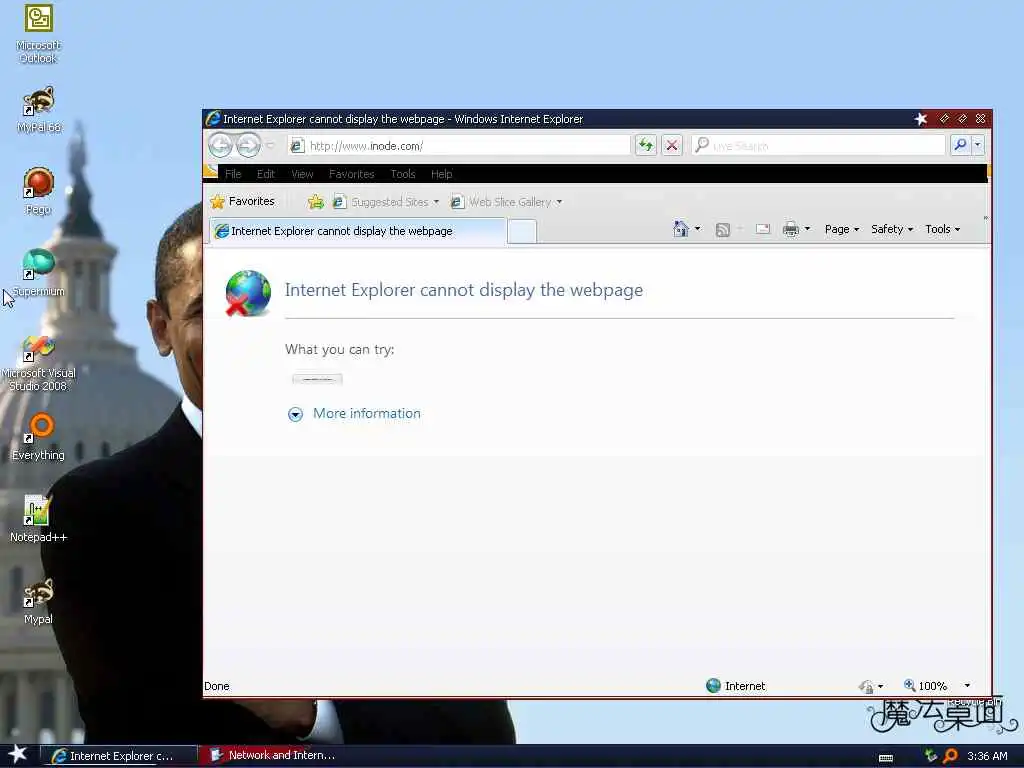Viewport: 1024px width, 768px height.
Task: Click the Forward navigation button
Action: pyautogui.click(x=248, y=145)
